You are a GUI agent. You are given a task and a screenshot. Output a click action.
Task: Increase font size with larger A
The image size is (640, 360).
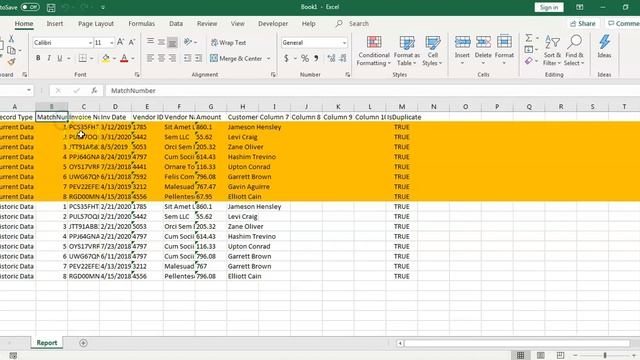[120, 42]
